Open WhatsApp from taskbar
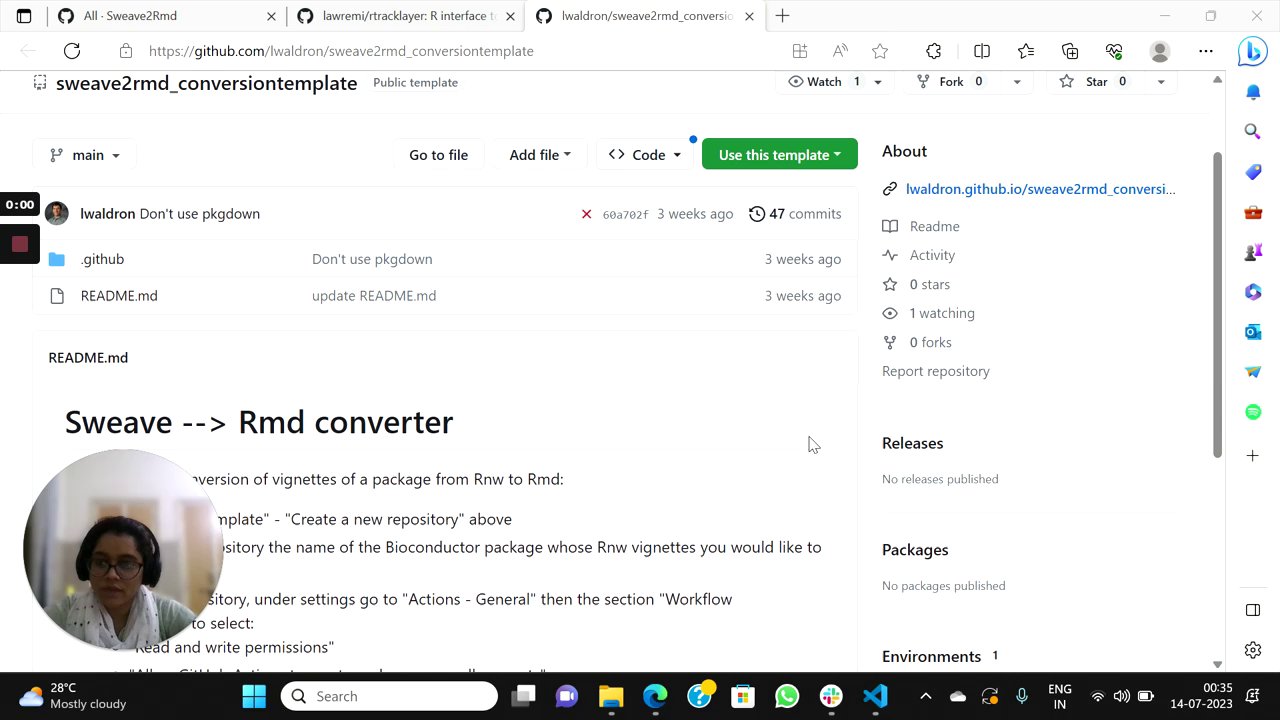This screenshot has width=1280, height=720. [787, 696]
